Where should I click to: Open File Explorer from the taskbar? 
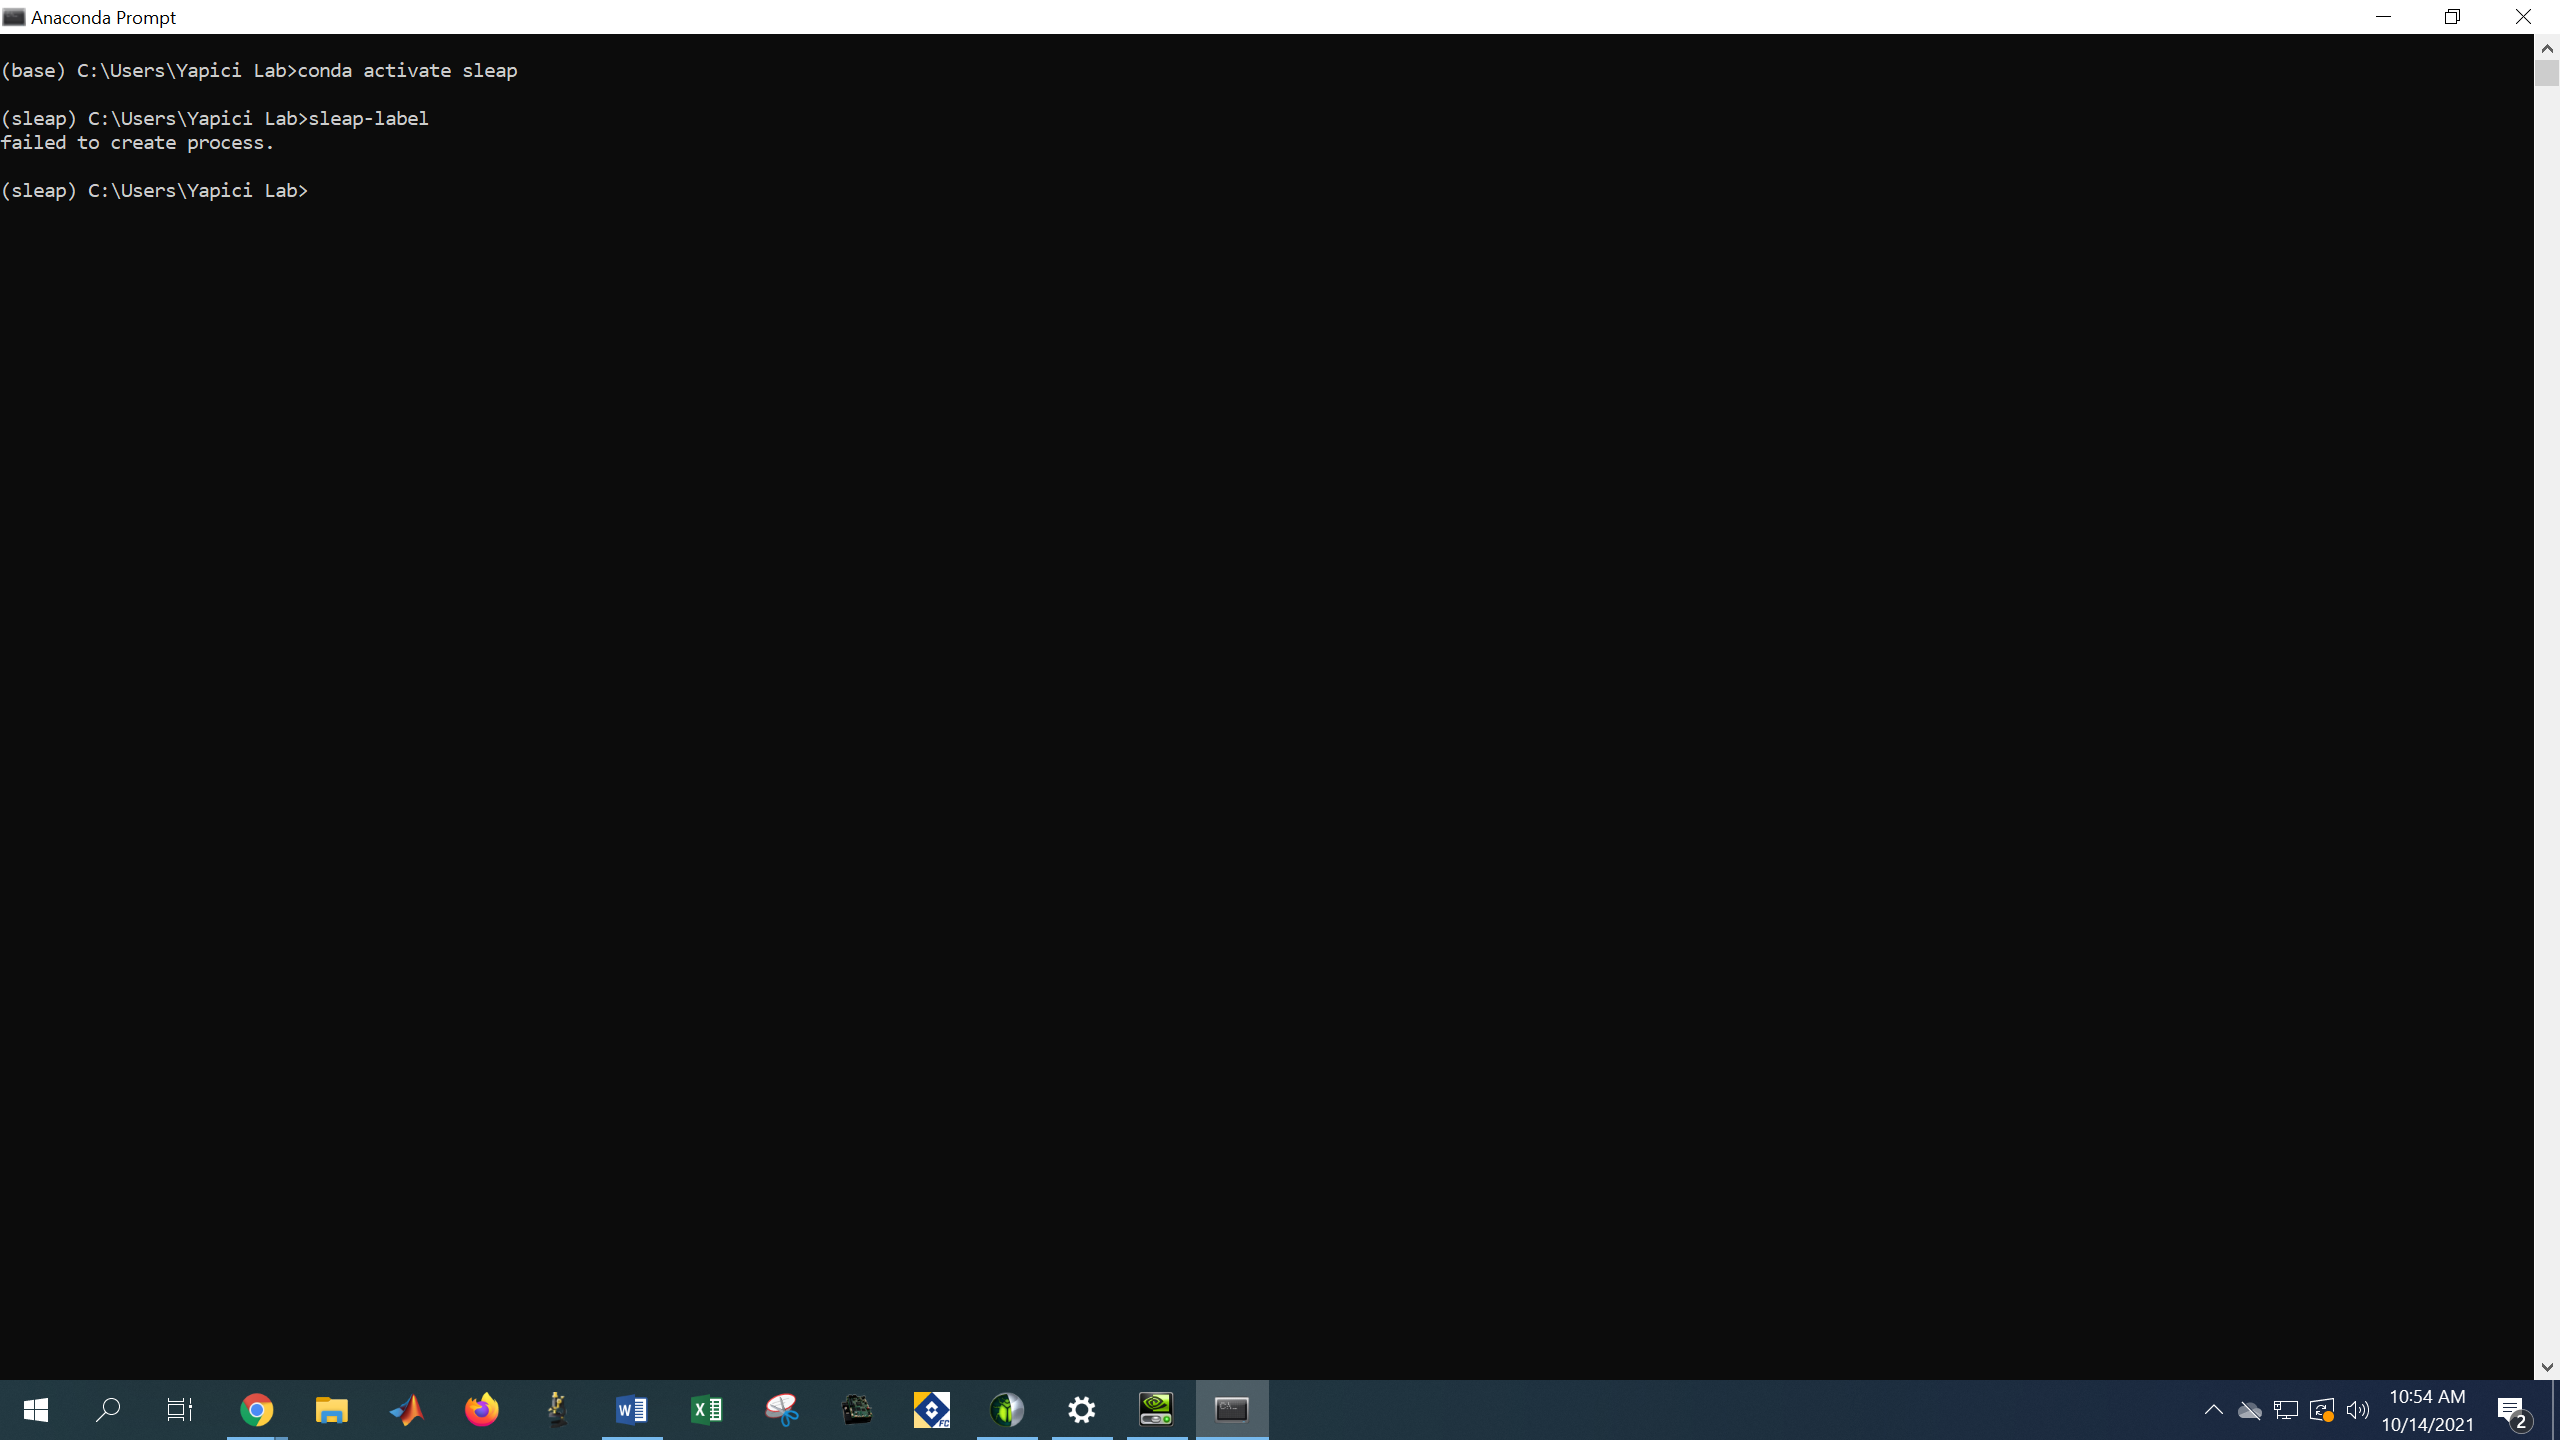point(332,1409)
